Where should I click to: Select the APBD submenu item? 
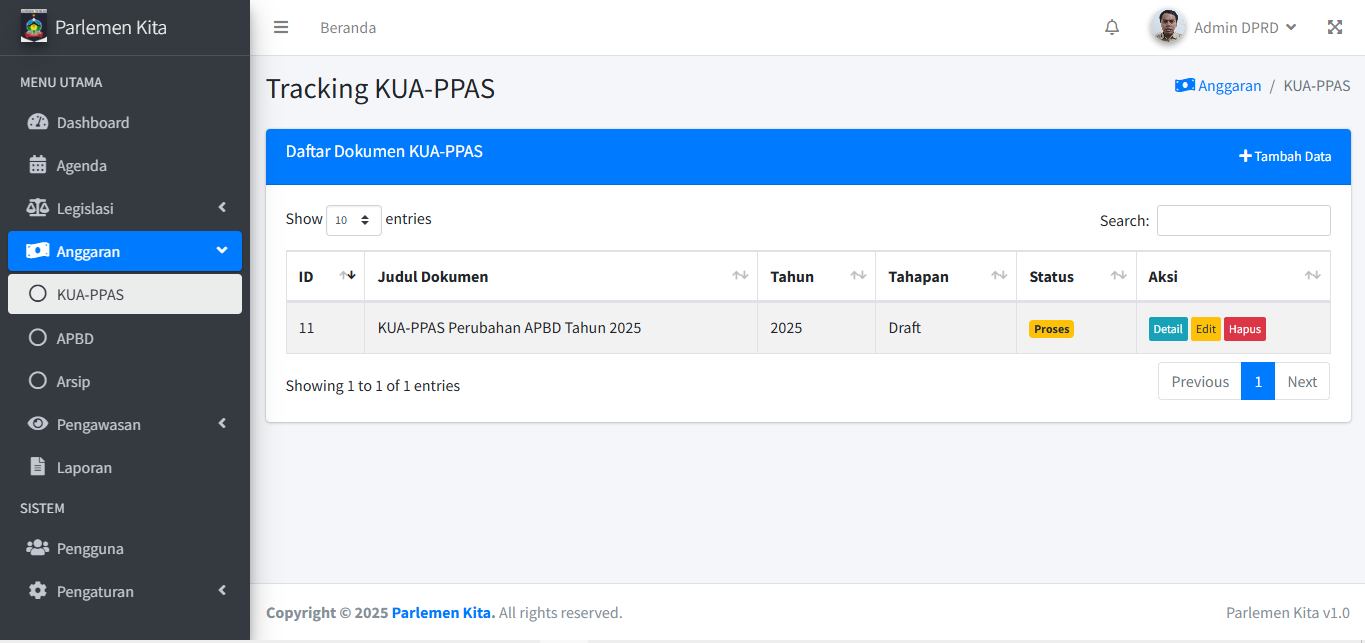75,339
